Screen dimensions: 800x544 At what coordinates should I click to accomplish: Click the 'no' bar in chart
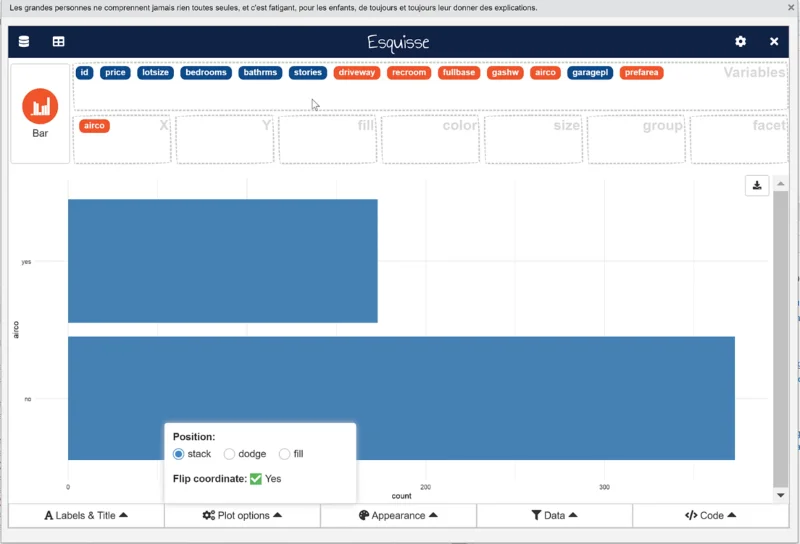coord(402,398)
